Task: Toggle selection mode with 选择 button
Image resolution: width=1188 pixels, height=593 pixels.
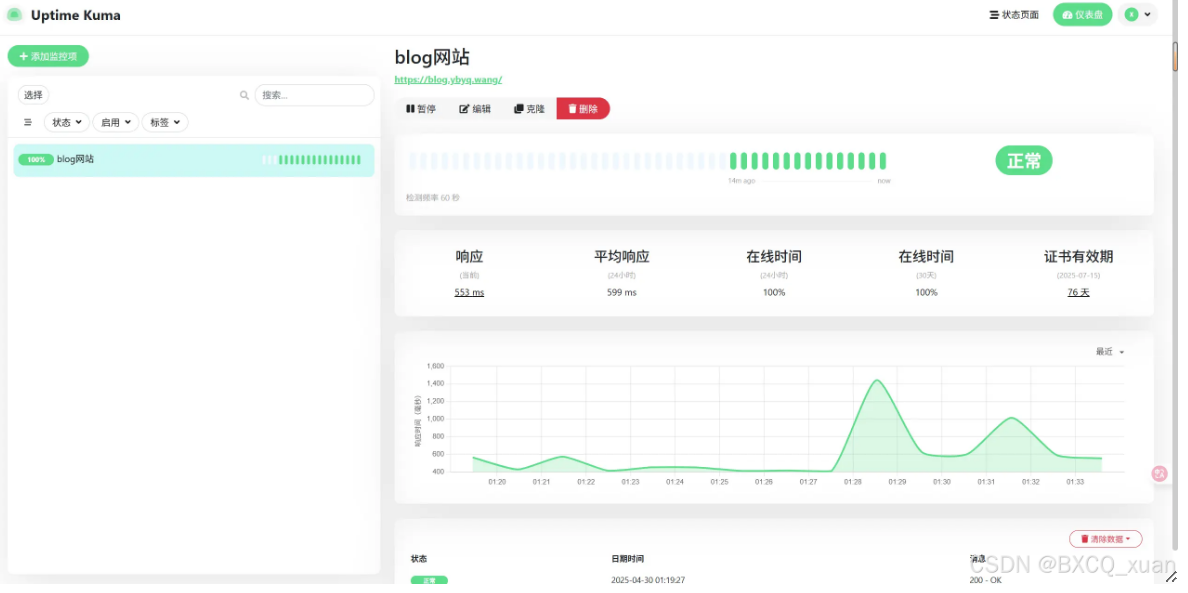Action: pyautogui.click(x=33, y=95)
